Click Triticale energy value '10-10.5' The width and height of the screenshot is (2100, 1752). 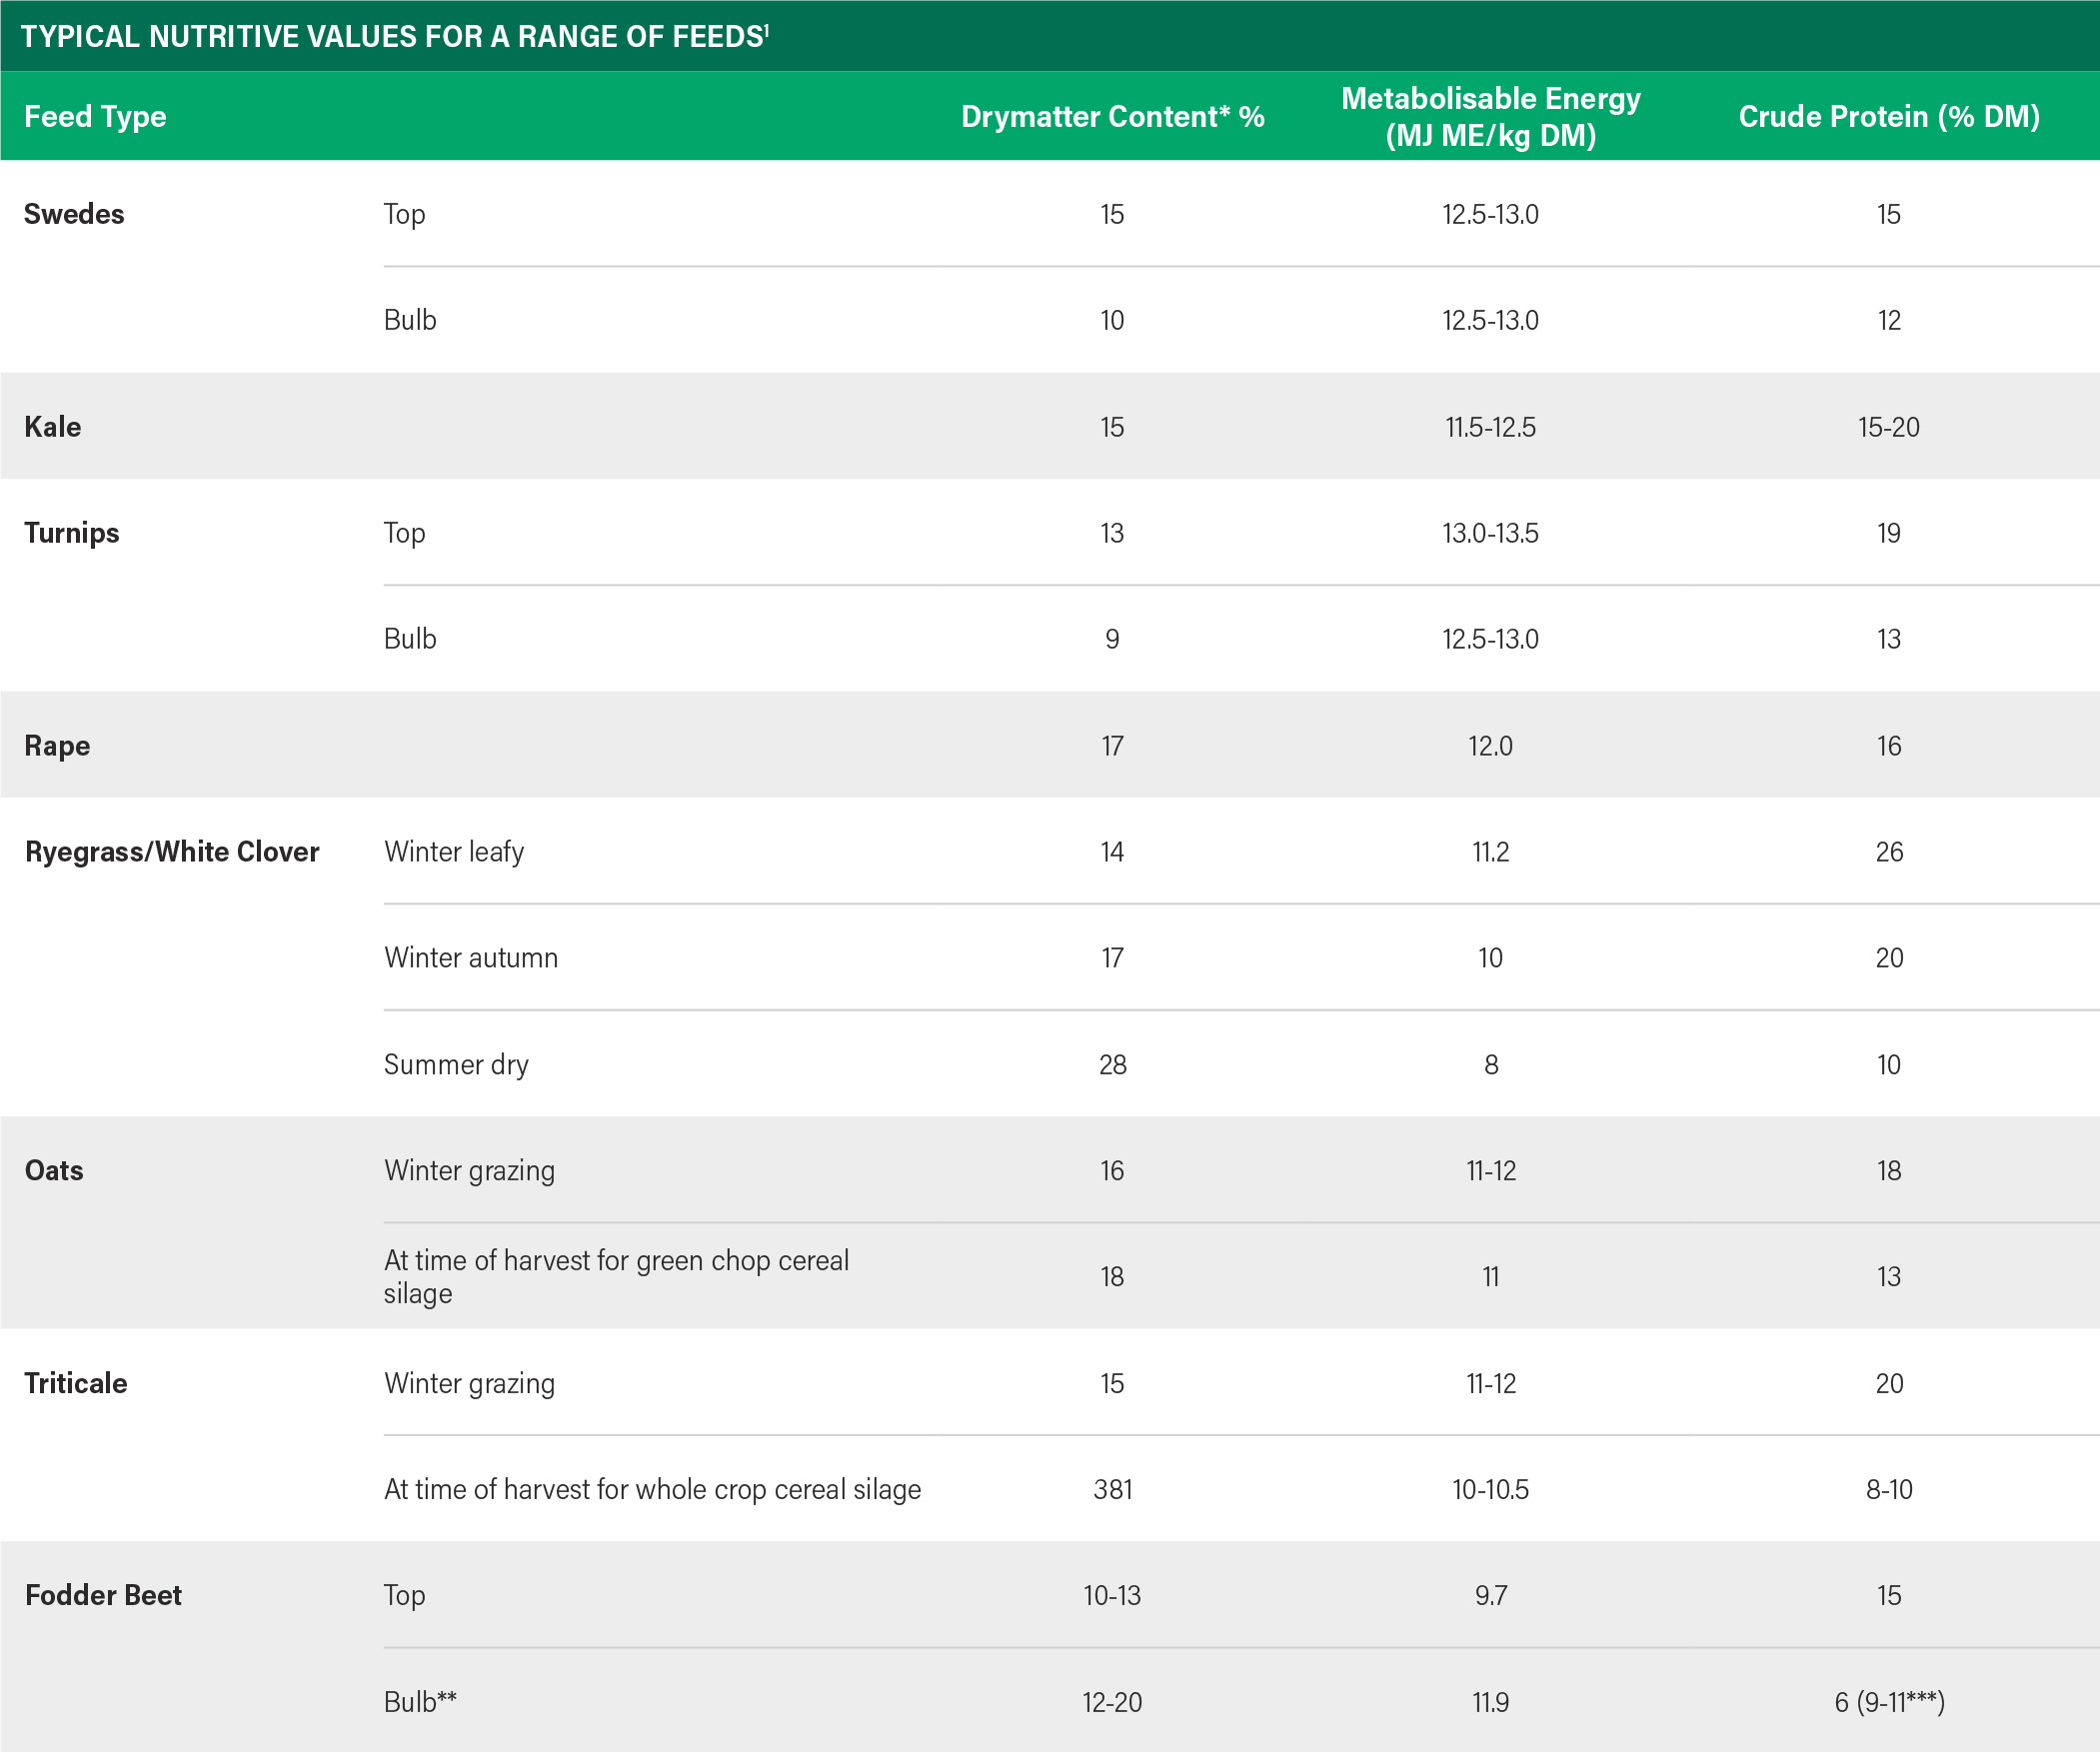pos(1490,1490)
